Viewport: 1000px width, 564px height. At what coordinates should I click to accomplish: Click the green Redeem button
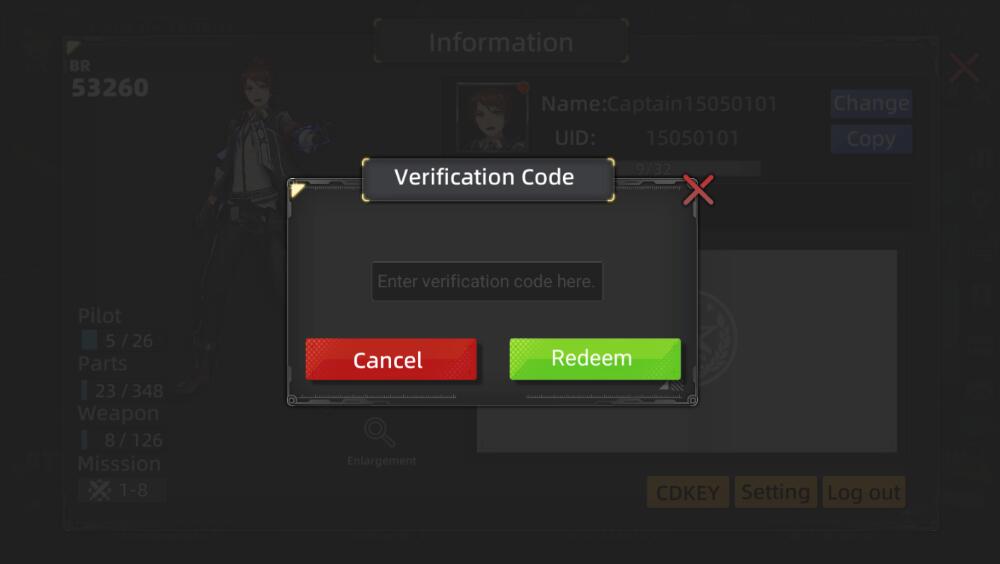(x=594, y=359)
